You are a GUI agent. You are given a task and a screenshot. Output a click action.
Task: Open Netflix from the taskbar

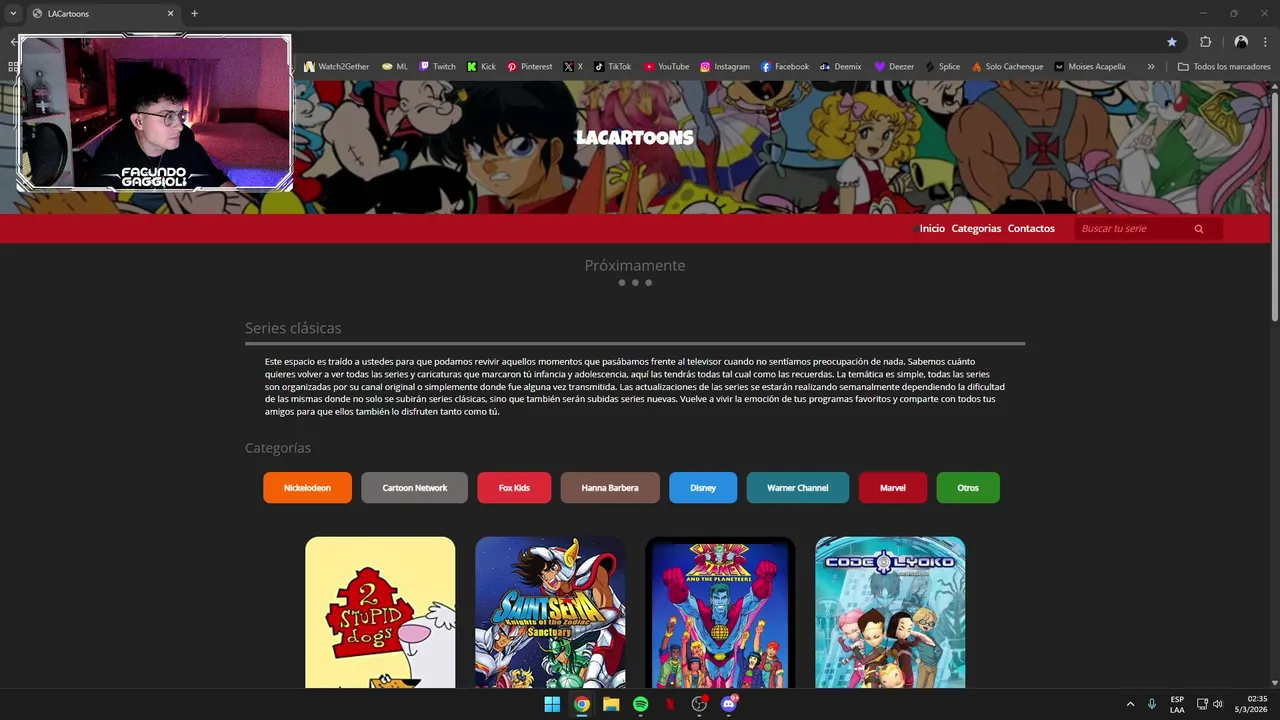click(670, 704)
